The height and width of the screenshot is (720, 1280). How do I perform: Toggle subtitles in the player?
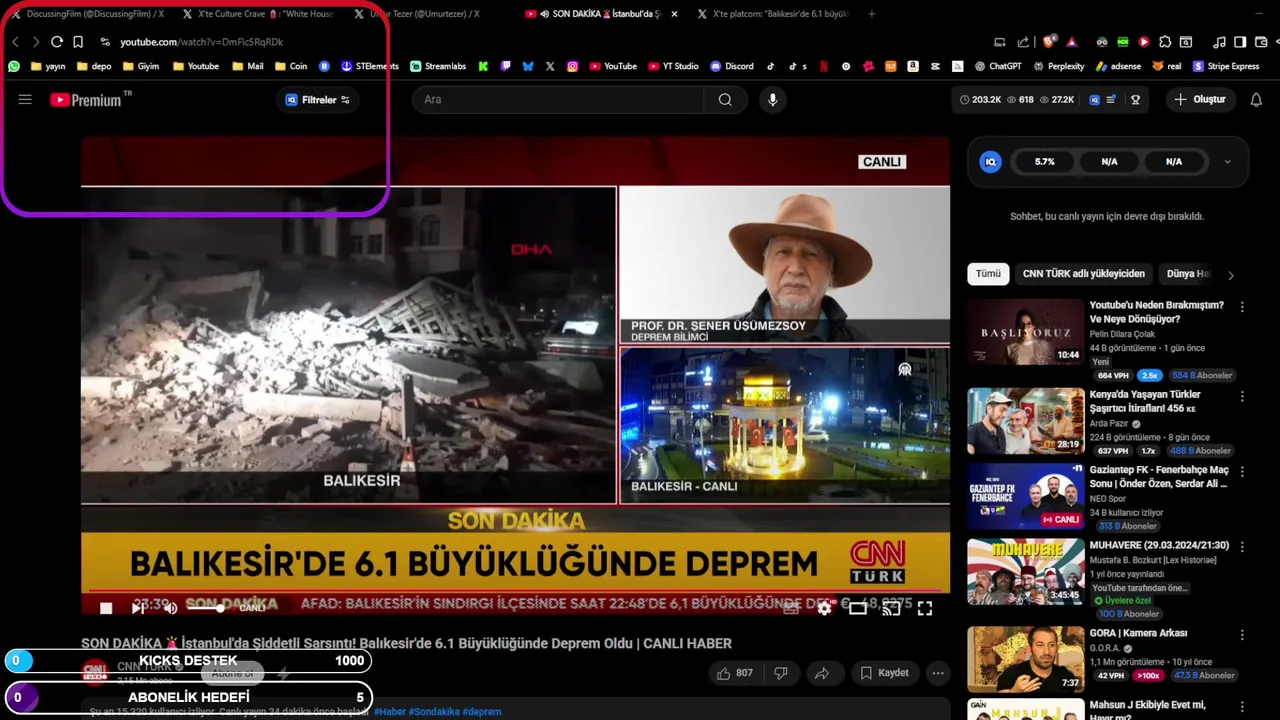coord(791,607)
